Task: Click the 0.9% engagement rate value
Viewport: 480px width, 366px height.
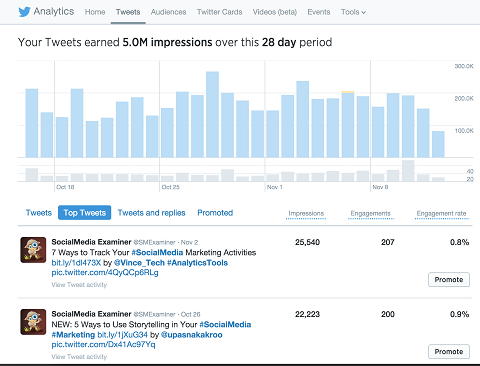Action: coord(459,314)
